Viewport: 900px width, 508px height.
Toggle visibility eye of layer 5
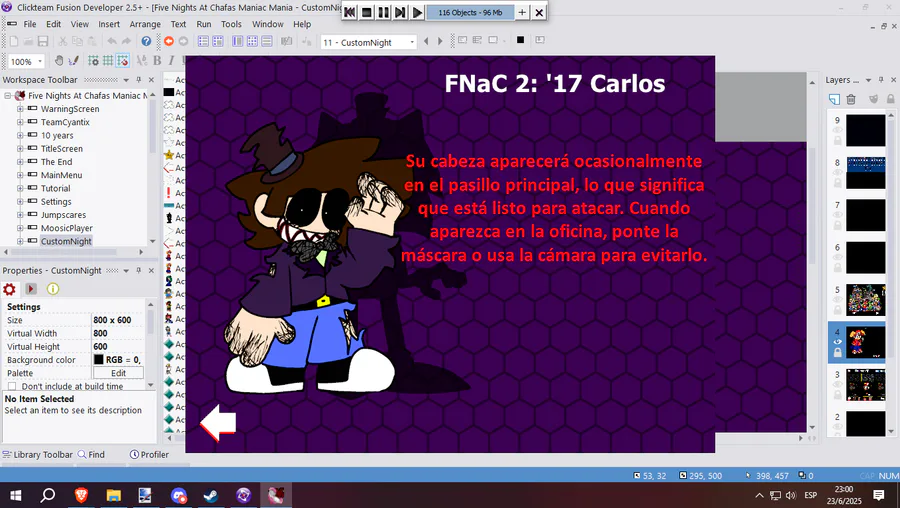[x=837, y=300]
